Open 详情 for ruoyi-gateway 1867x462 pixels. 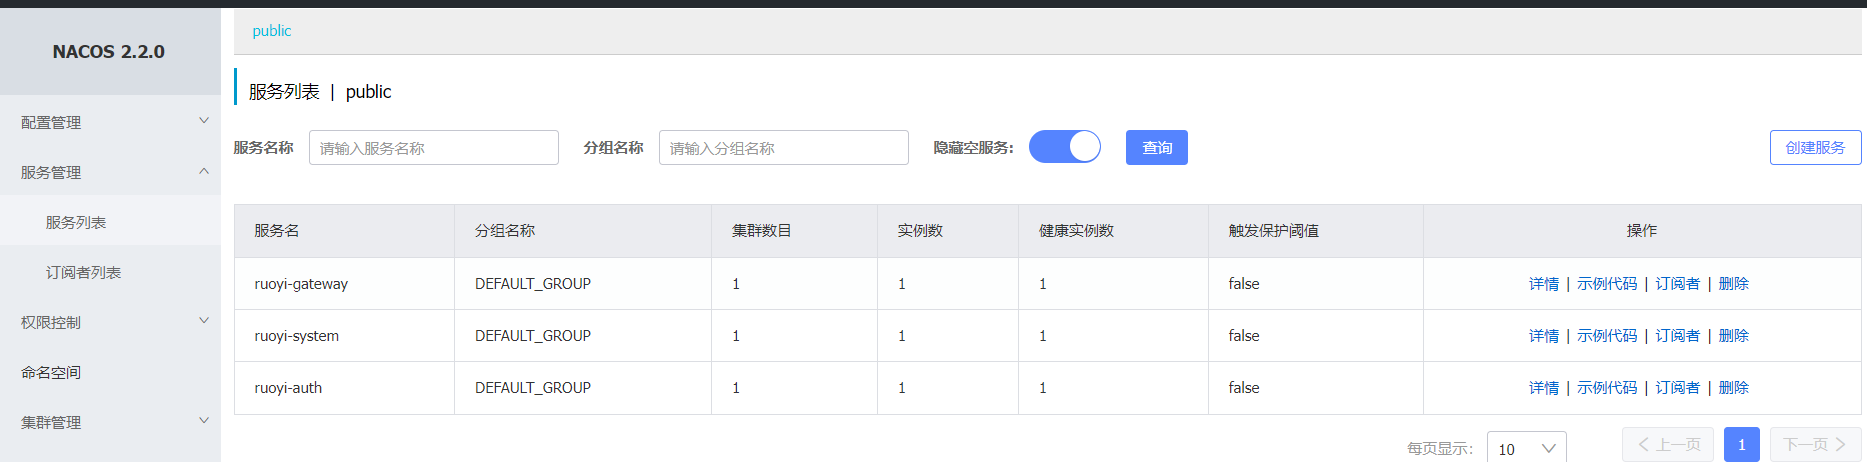(1544, 284)
